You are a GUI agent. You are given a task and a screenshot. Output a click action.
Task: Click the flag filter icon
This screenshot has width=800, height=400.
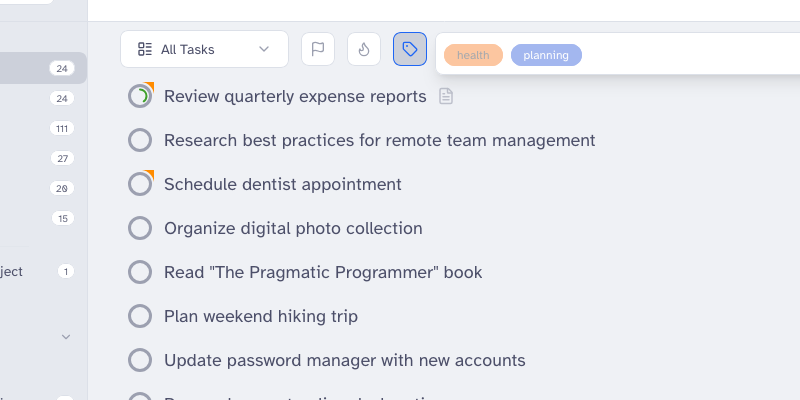[x=318, y=49]
